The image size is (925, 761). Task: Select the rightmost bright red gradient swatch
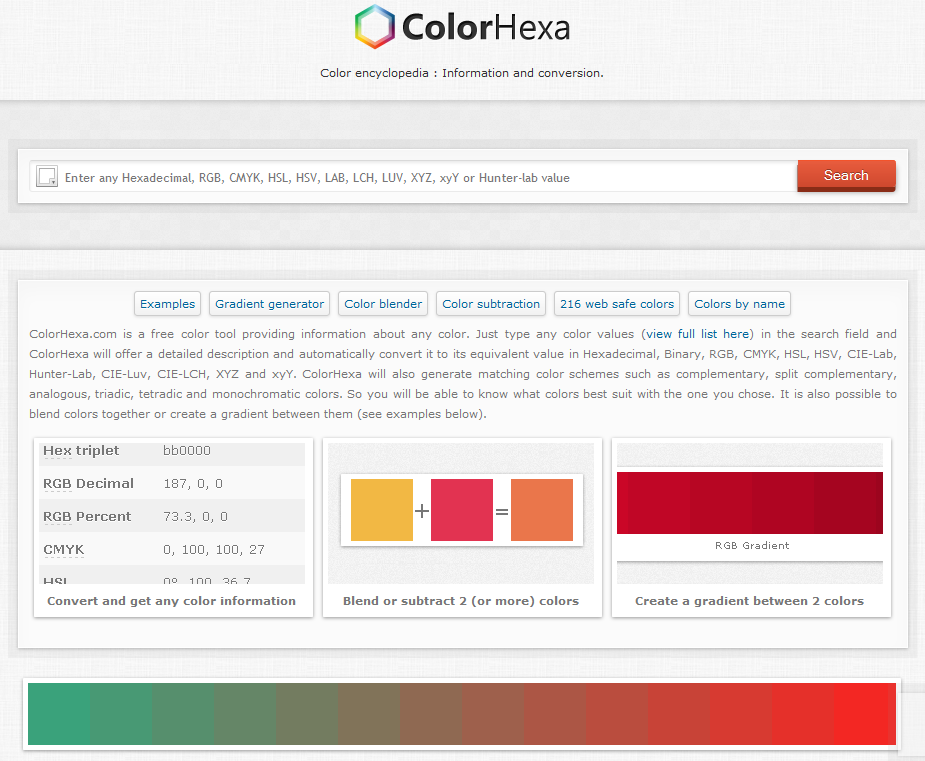tap(864, 714)
